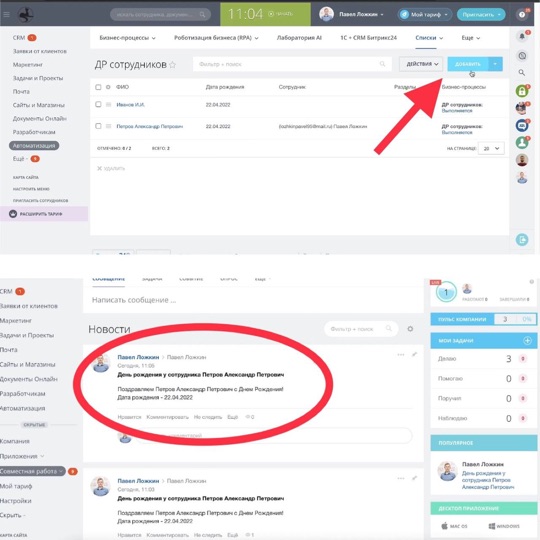Viewport: 540px width, 540px height.
Task: Star the ДР сотрудников list as favorite
Action: pyautogui.click(x=173, y=64)
